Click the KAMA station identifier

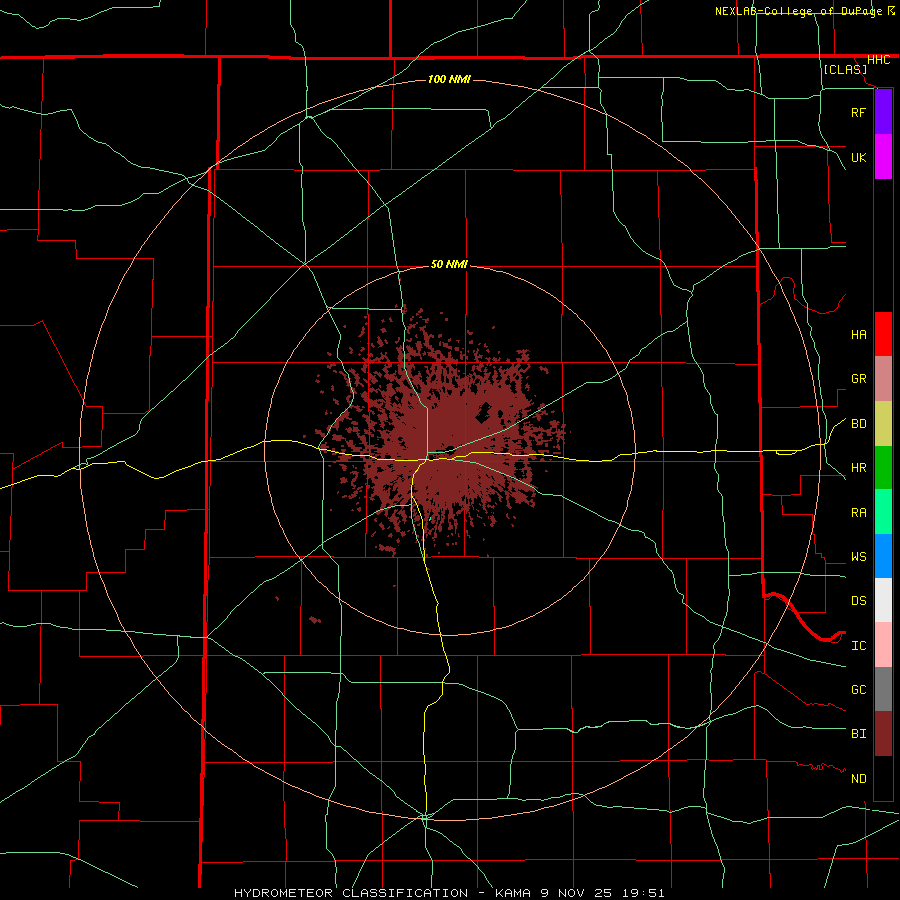[513, 893]
